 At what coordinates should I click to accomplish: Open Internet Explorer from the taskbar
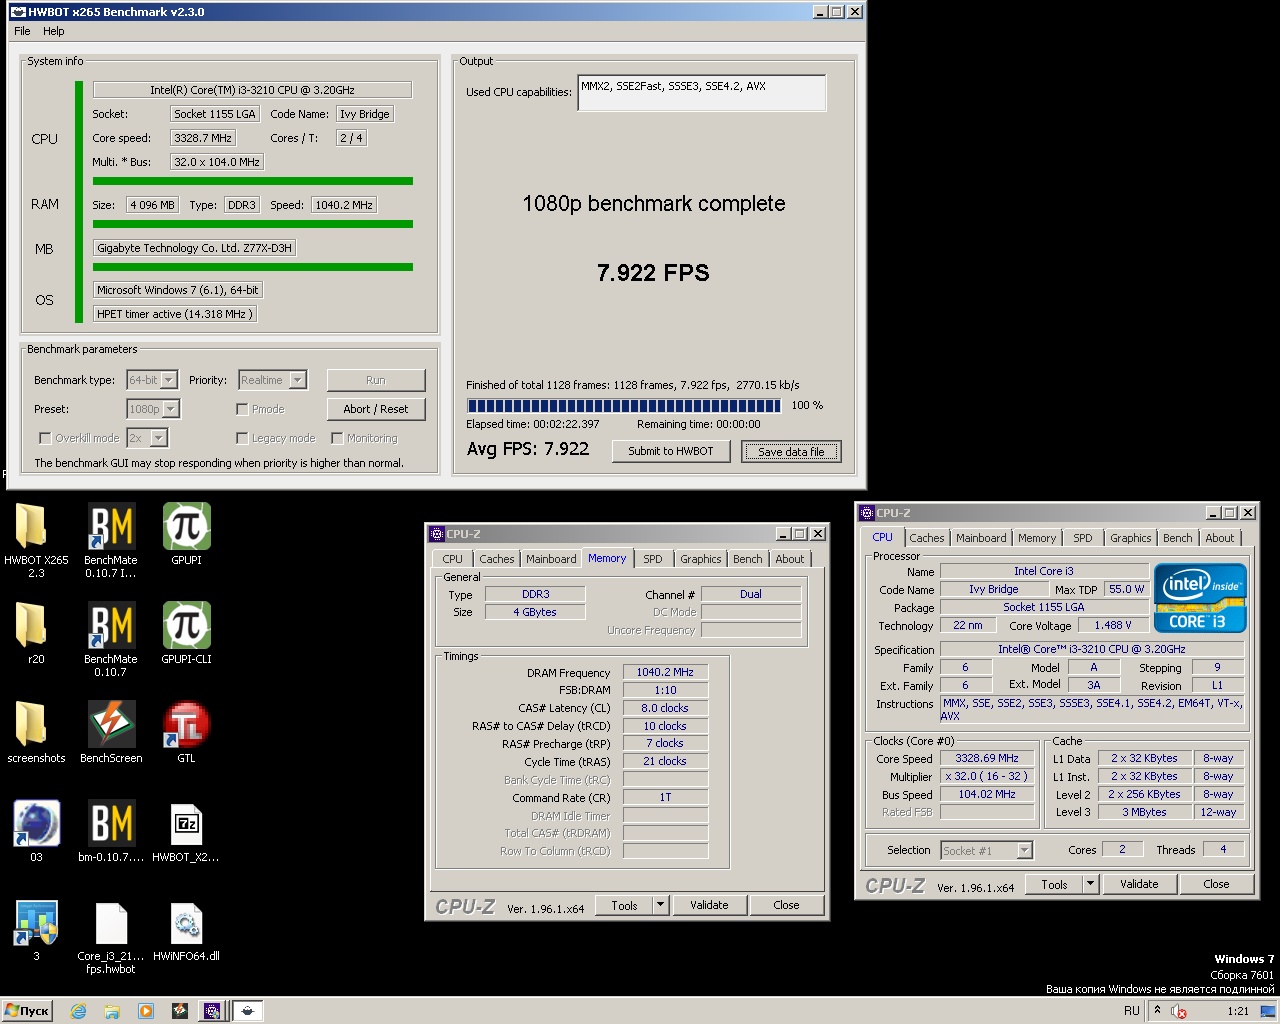[x=79, y=1011]
